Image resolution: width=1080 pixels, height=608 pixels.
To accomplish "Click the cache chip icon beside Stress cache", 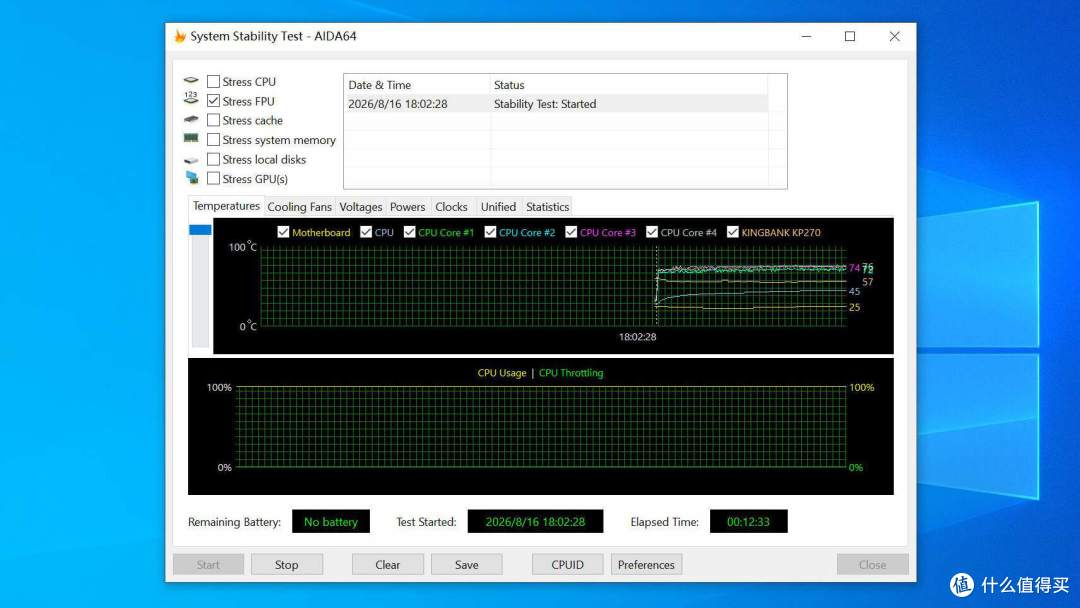I will click(191, 119).
